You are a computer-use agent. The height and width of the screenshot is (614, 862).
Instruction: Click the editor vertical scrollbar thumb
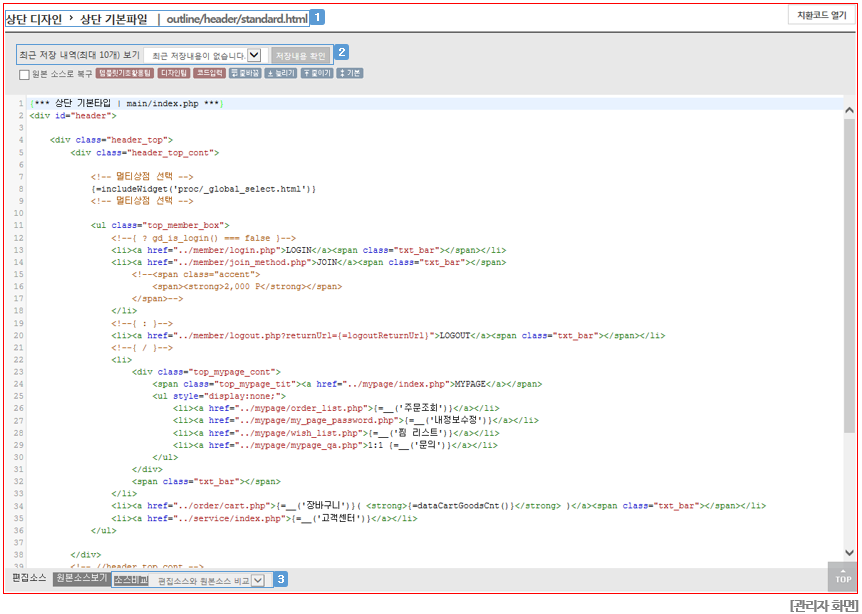(849, 275)
